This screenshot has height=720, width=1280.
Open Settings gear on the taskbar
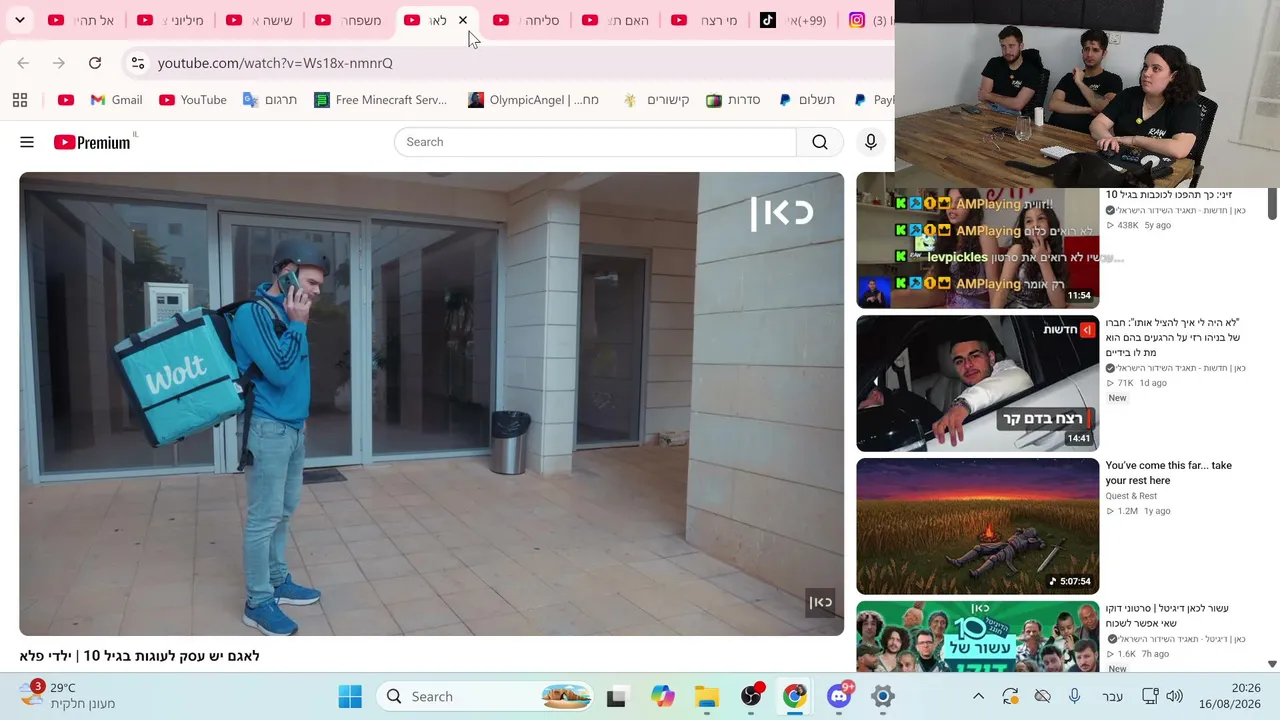[x=883, y=697]
